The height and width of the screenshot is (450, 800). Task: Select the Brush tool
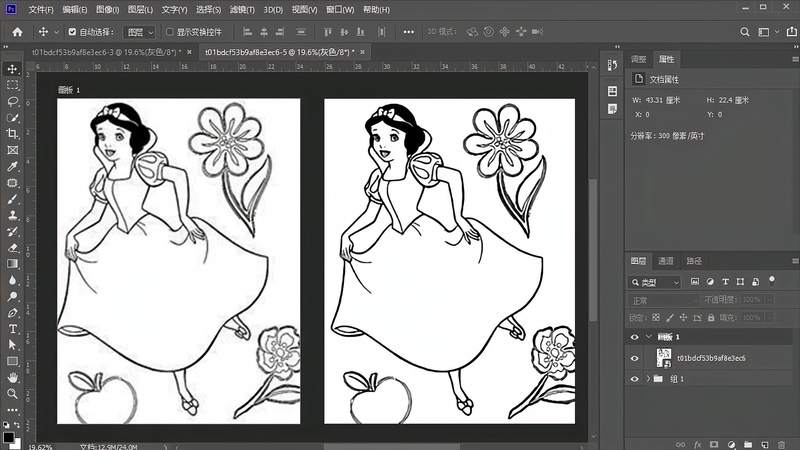click(x=13, y=199)
